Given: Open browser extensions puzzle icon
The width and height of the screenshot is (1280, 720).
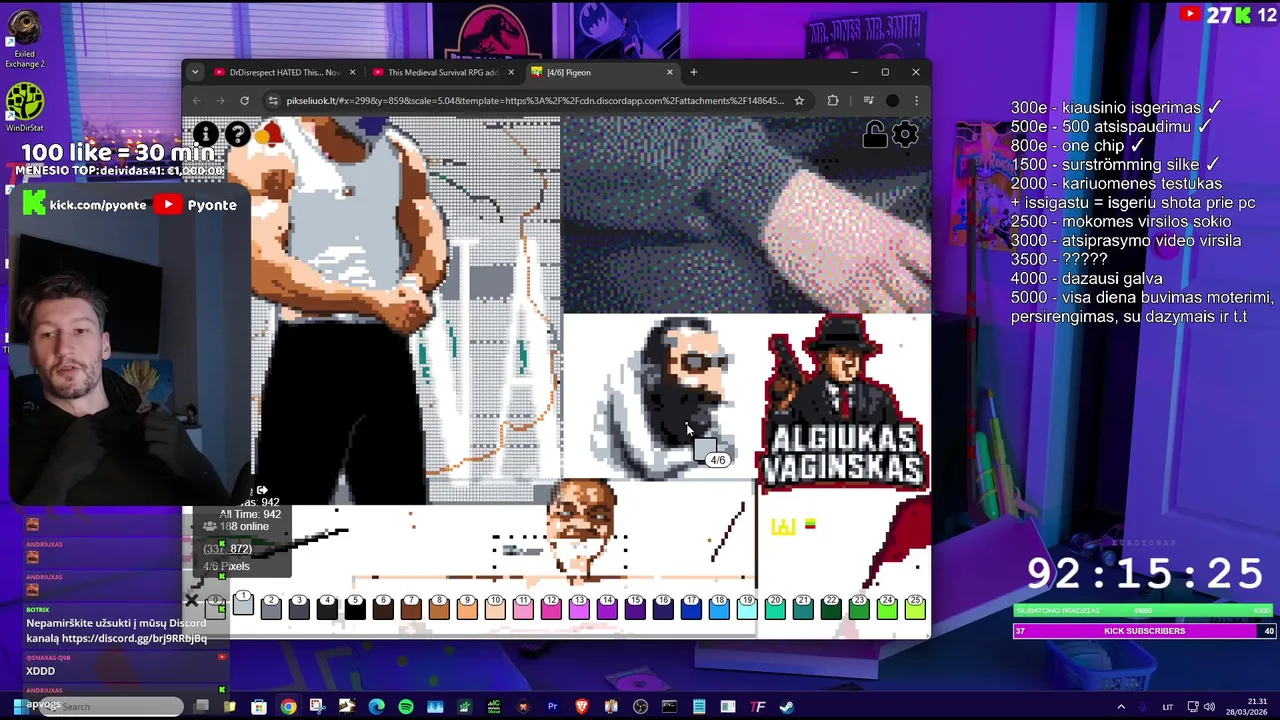Looking at the screenshot, I should pos(832,100).
